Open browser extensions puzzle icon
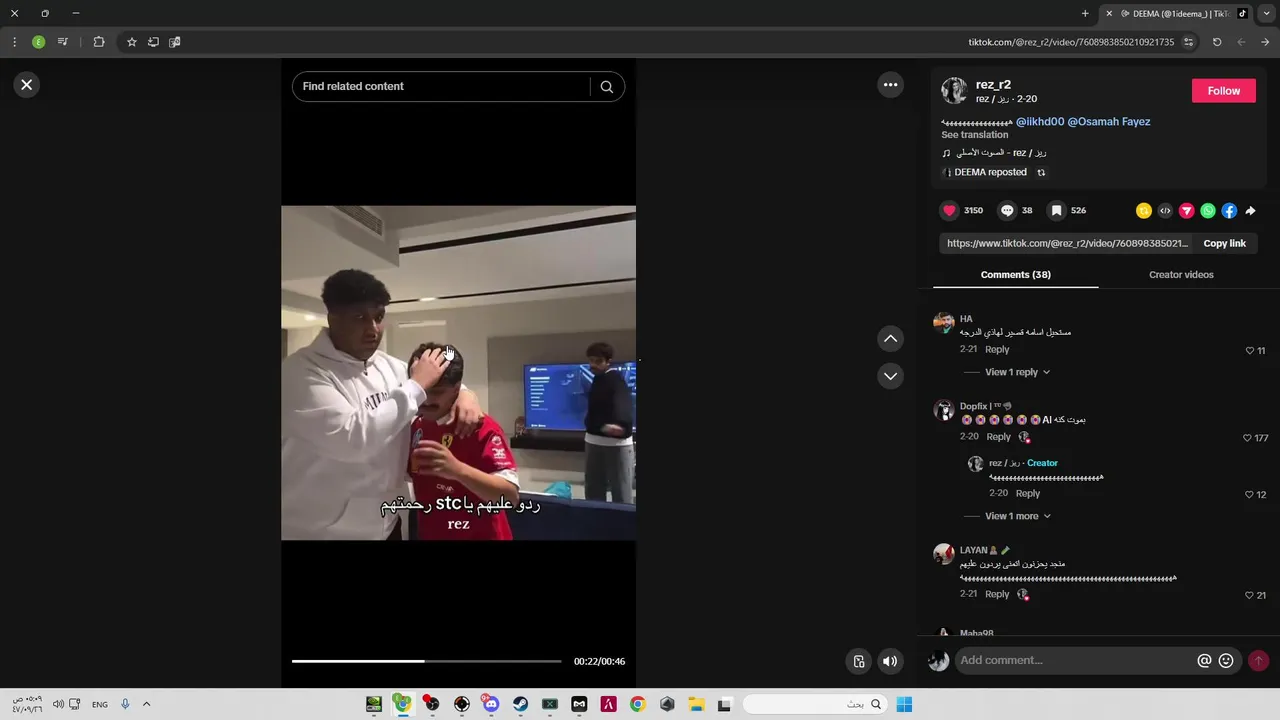 click(98, 42)
